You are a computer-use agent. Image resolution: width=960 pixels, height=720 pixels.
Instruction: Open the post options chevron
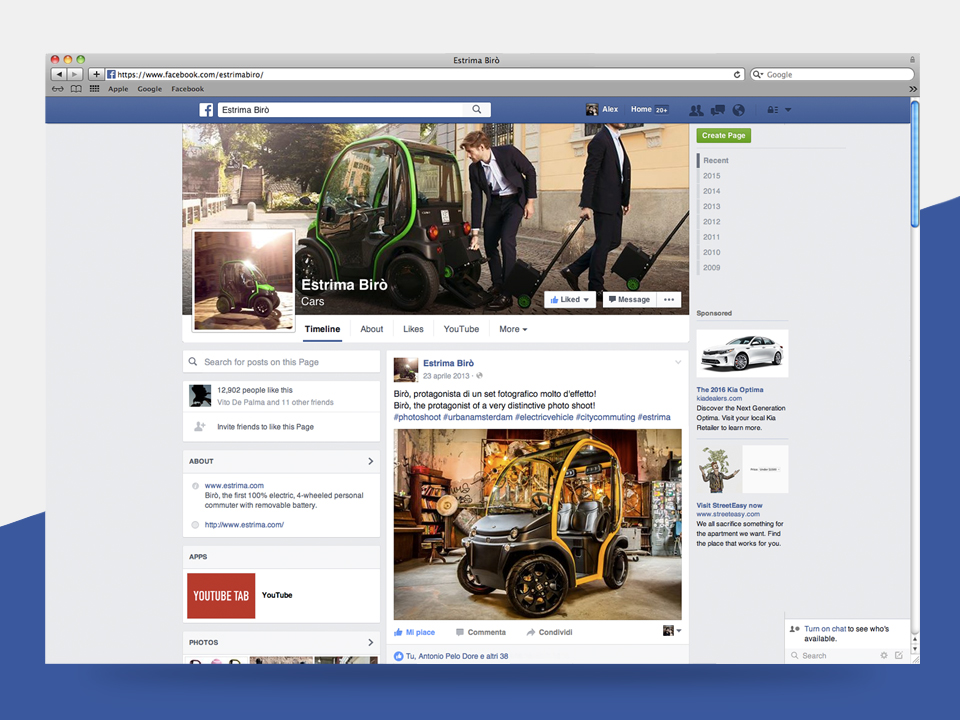point(678,362)
